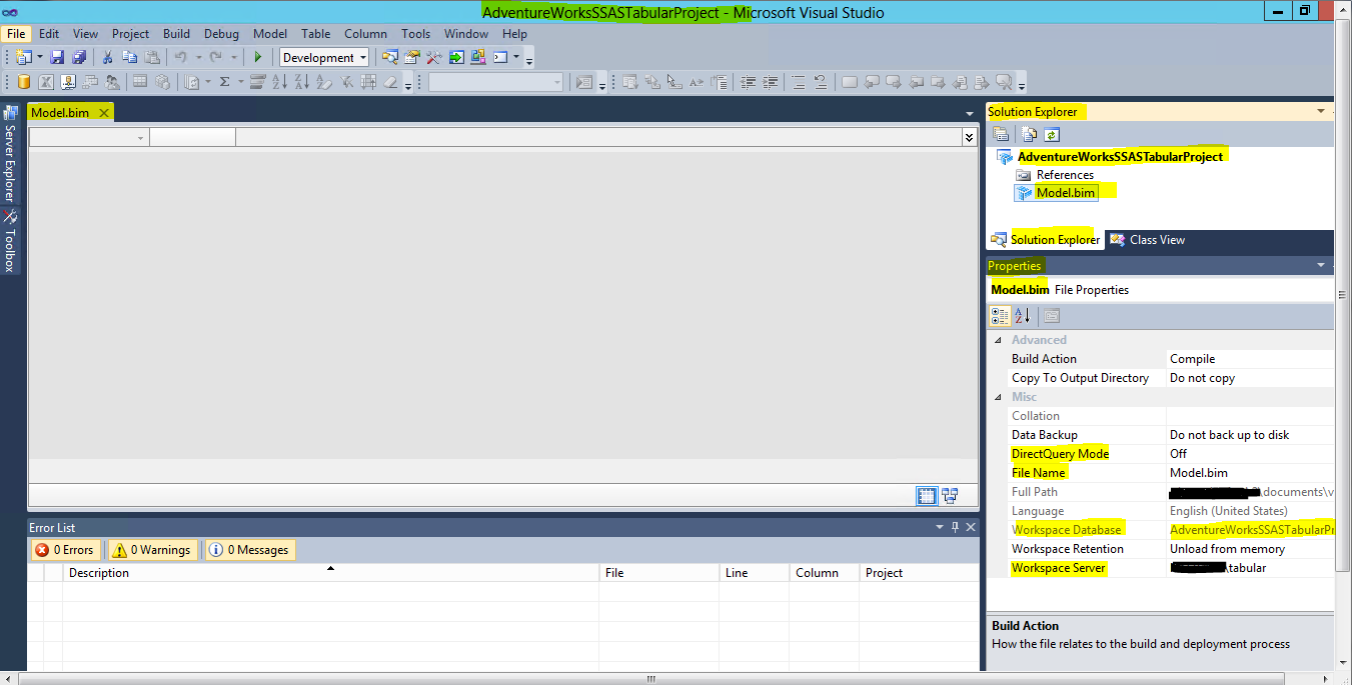
Task: Collapse the Advanced property category
Action: [x=997, y=340]
